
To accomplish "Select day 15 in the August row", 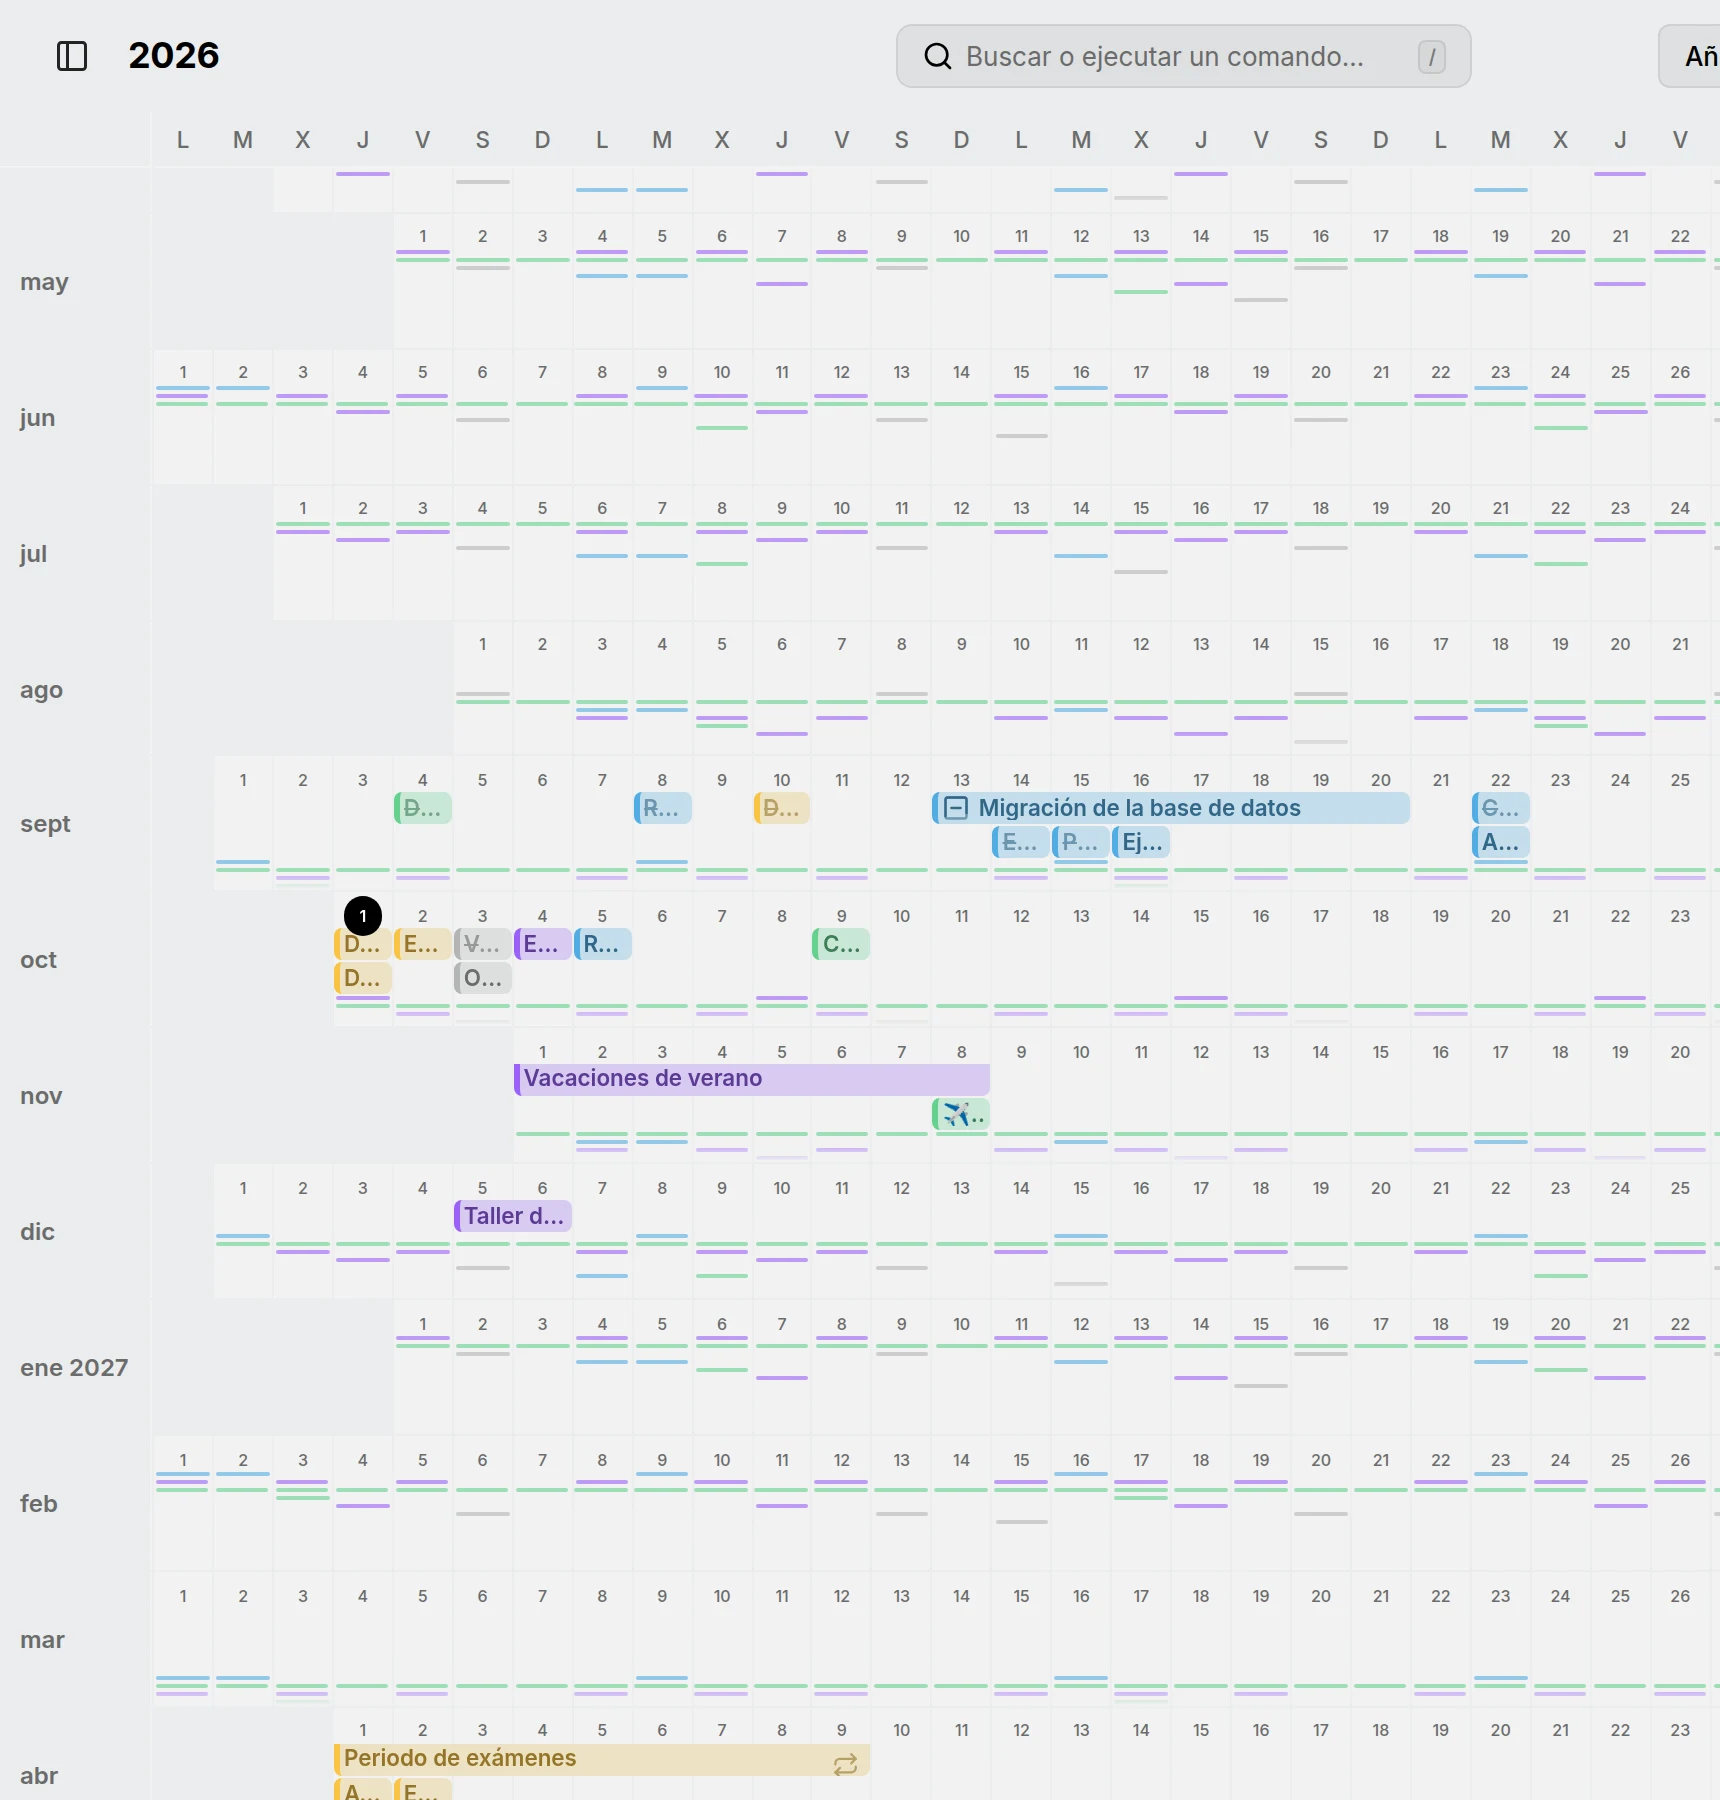I will [x=1321, y=644].
